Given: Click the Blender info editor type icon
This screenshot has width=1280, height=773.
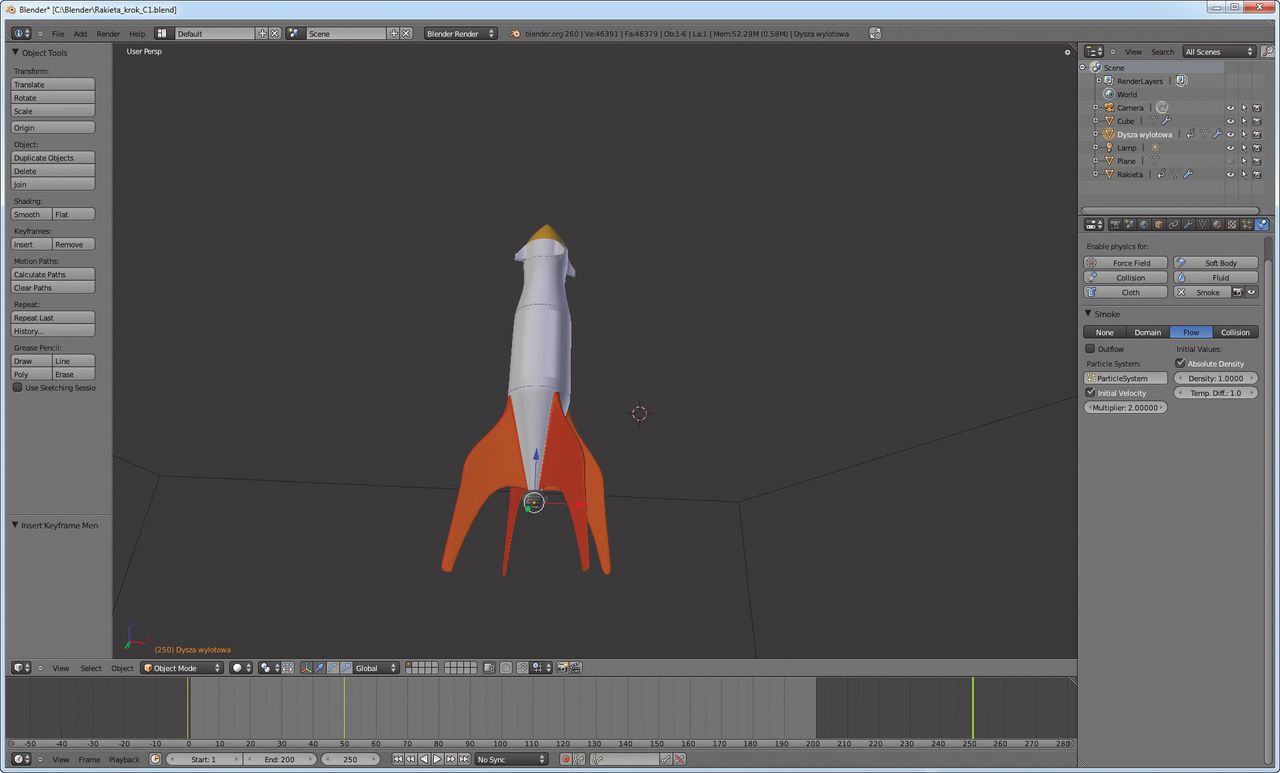Looking at the screenshot, I should tap(21, 33).
